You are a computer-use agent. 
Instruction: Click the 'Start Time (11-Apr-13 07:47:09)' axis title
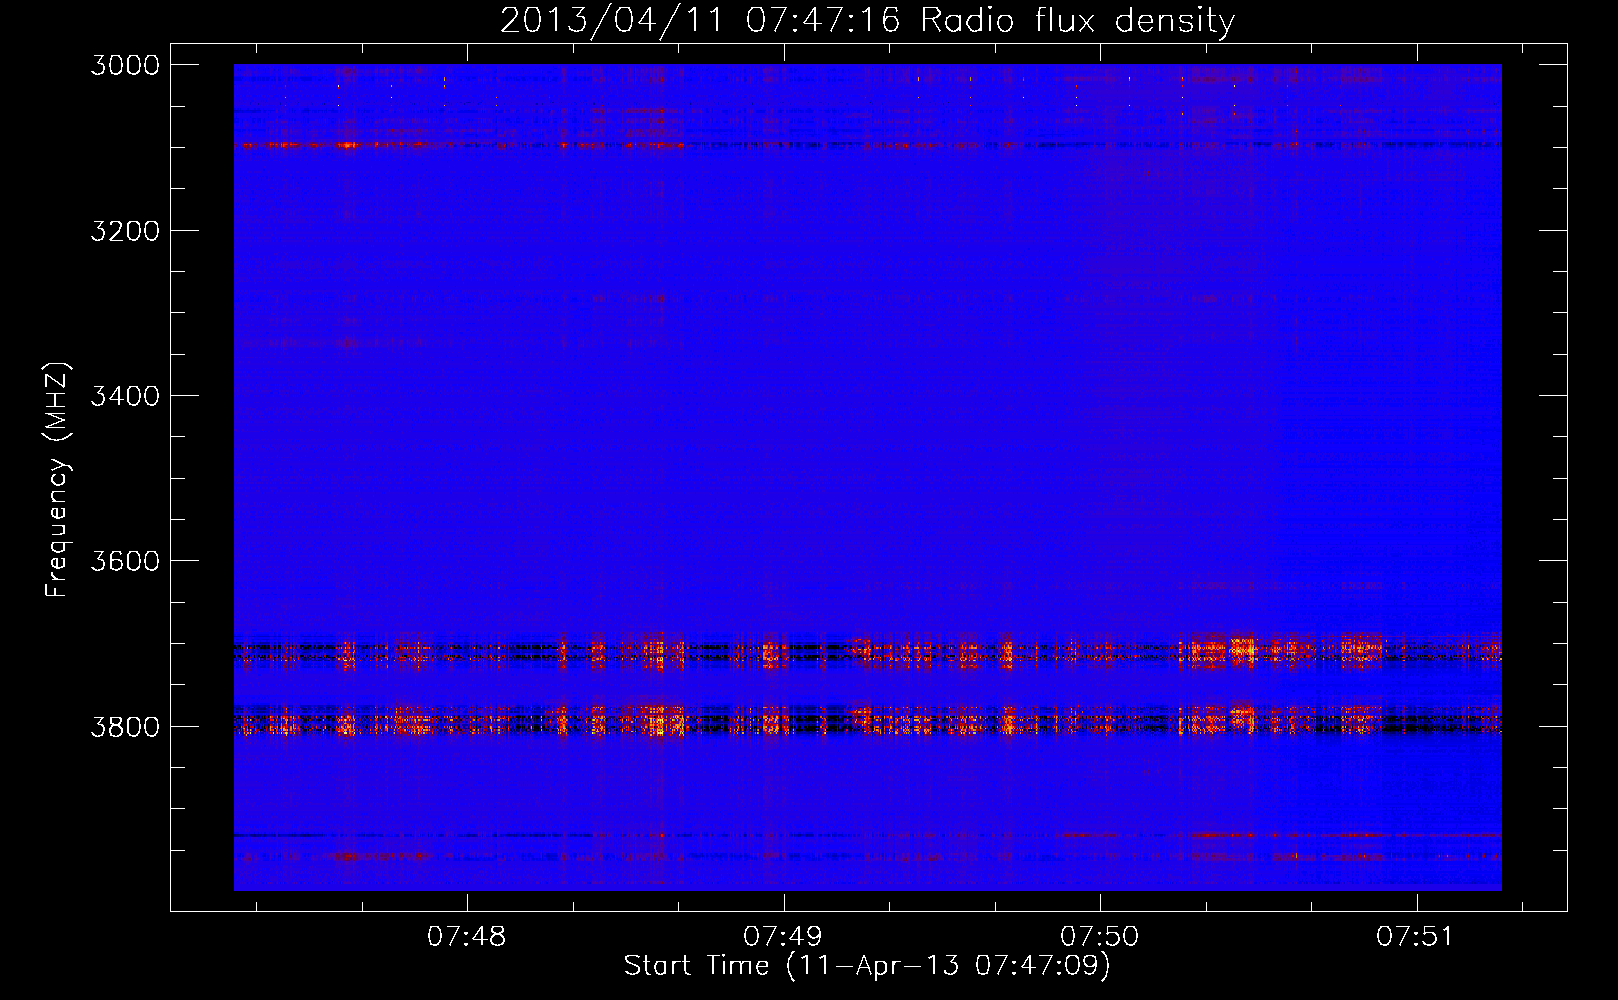coord(867,966)
